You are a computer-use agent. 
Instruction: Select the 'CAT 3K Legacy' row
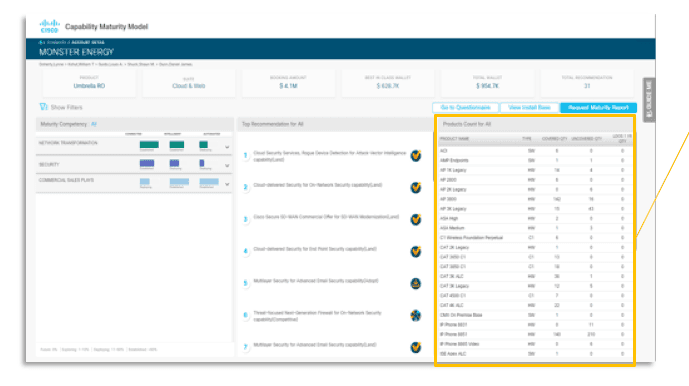point(535,286)
